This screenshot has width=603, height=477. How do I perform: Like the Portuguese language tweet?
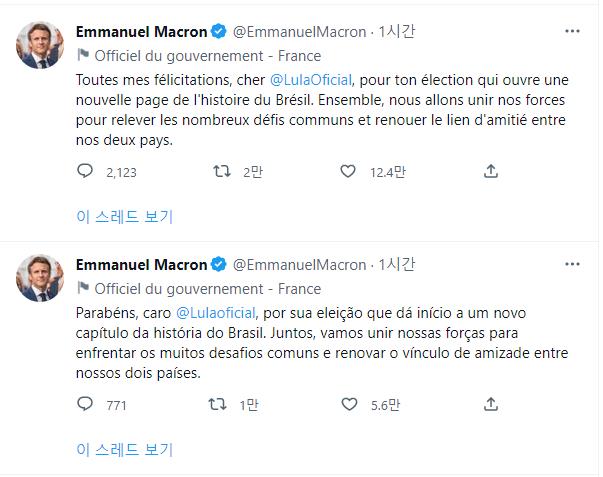pos(349,404)
